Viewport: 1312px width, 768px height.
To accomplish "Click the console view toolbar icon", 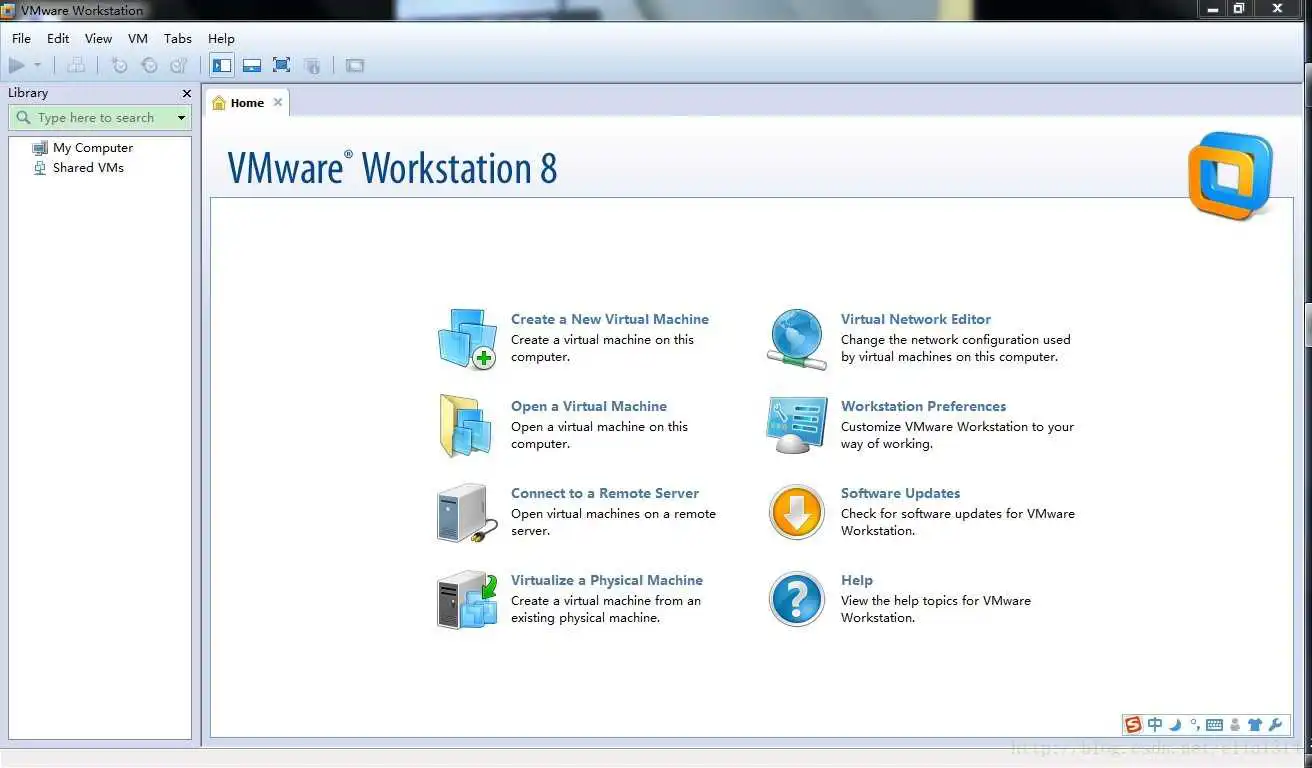I will tap(355, 66).
